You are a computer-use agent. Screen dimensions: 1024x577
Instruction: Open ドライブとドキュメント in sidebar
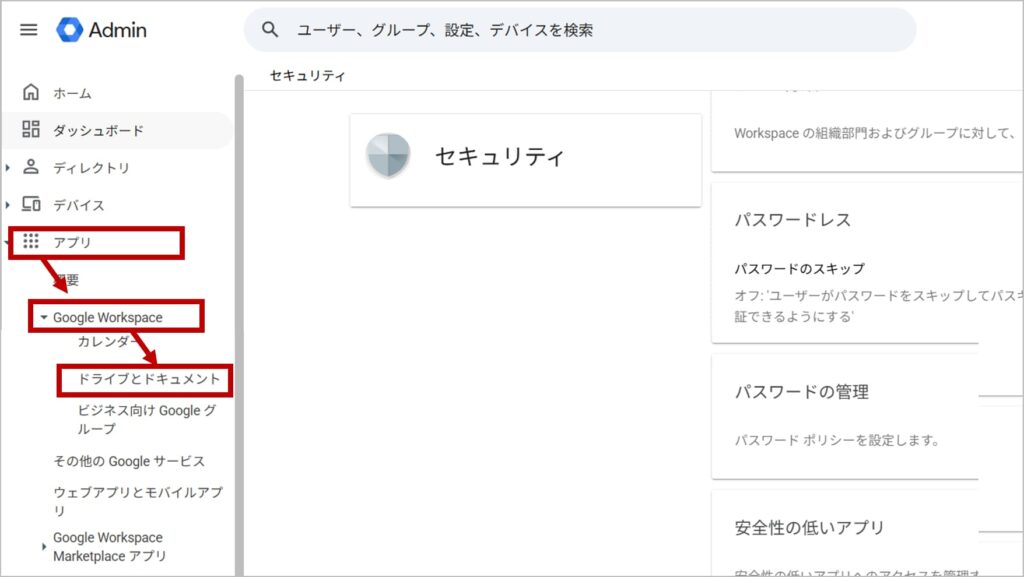[x=149, y=379]
